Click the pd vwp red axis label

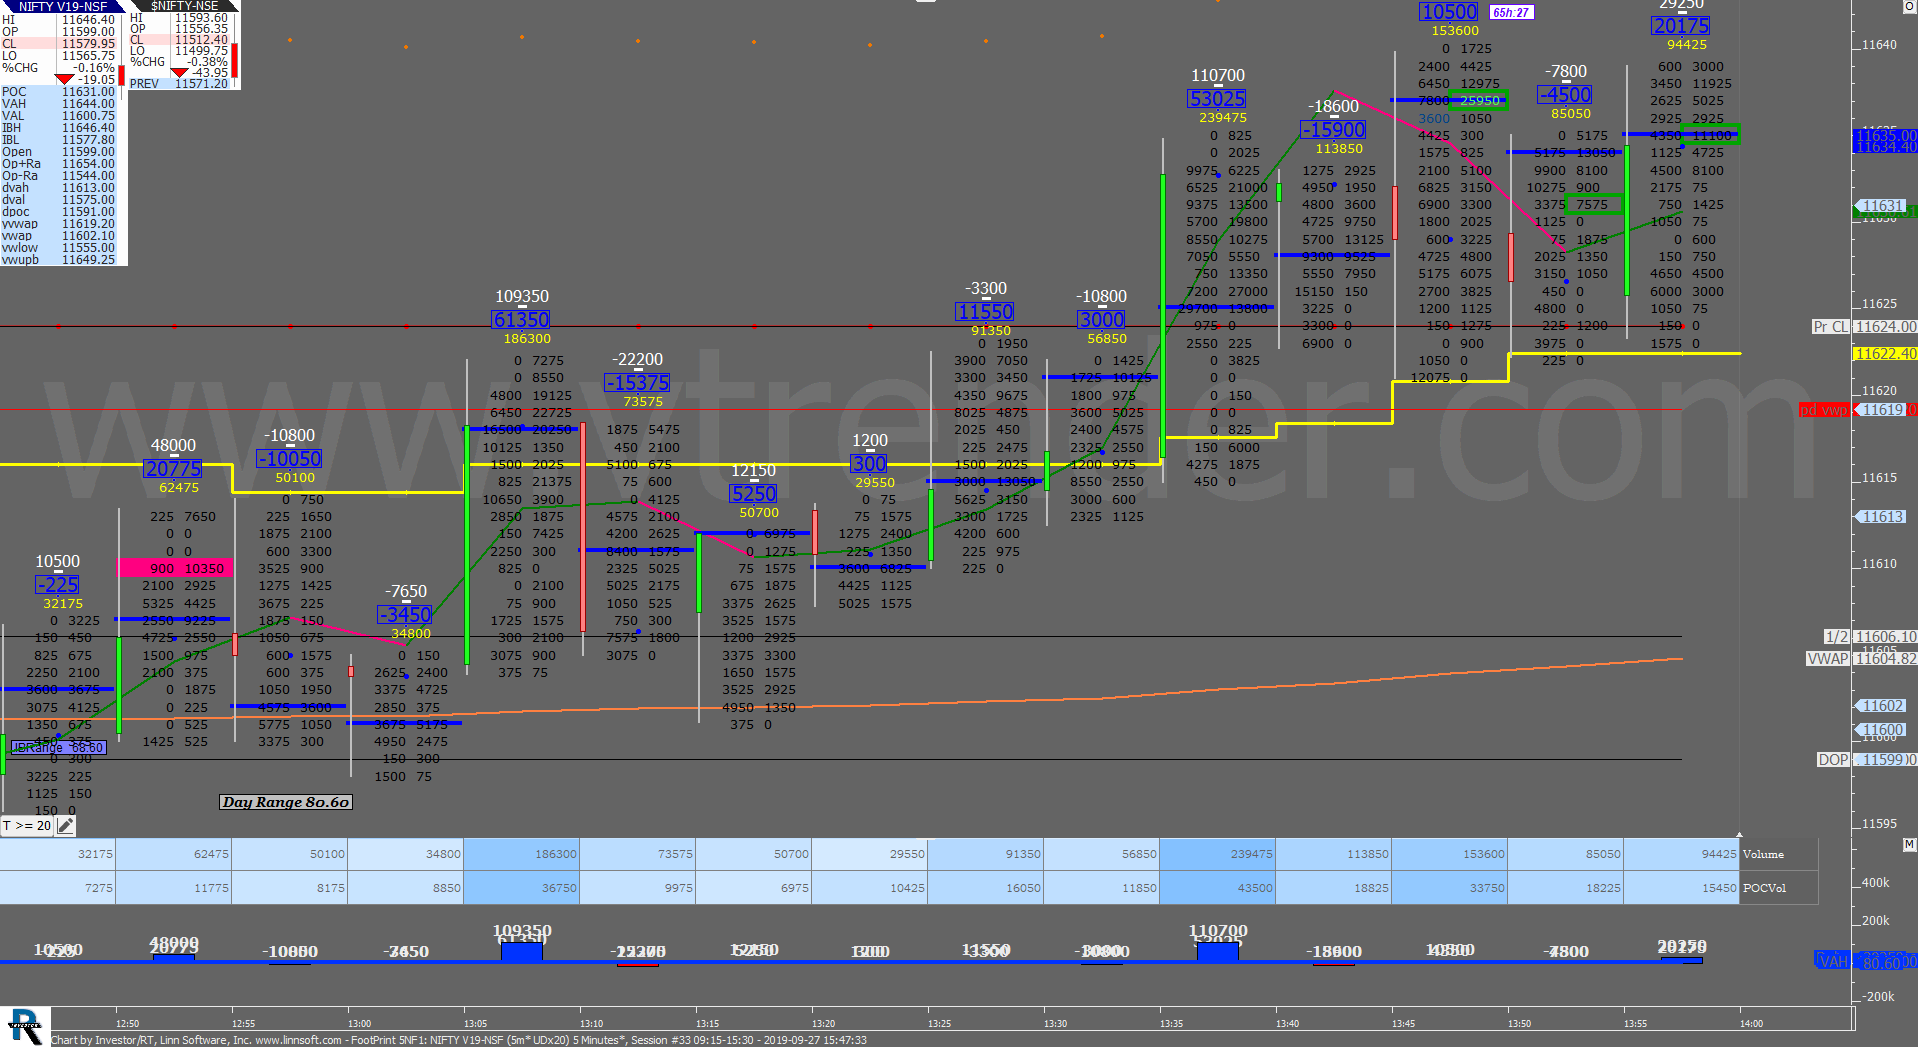tap(1823, 410)
